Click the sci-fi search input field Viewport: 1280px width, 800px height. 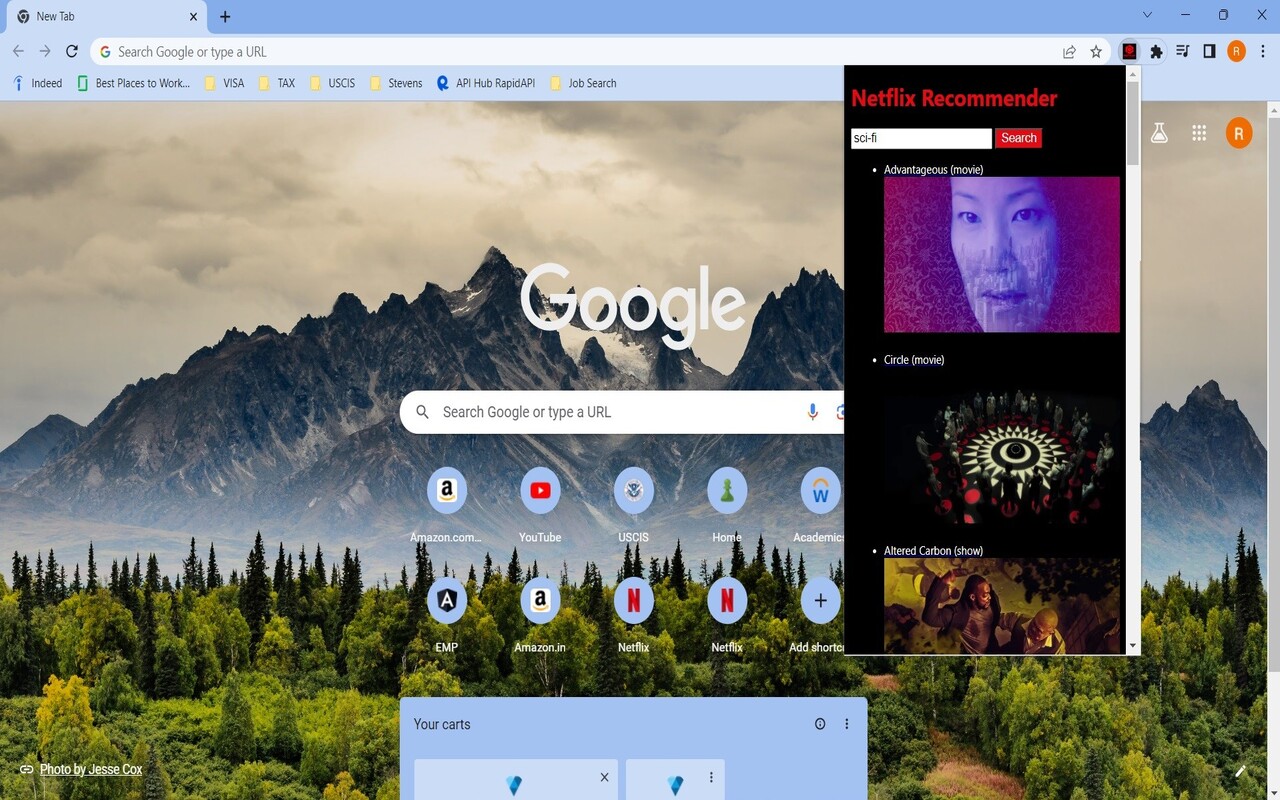(920, 137)
